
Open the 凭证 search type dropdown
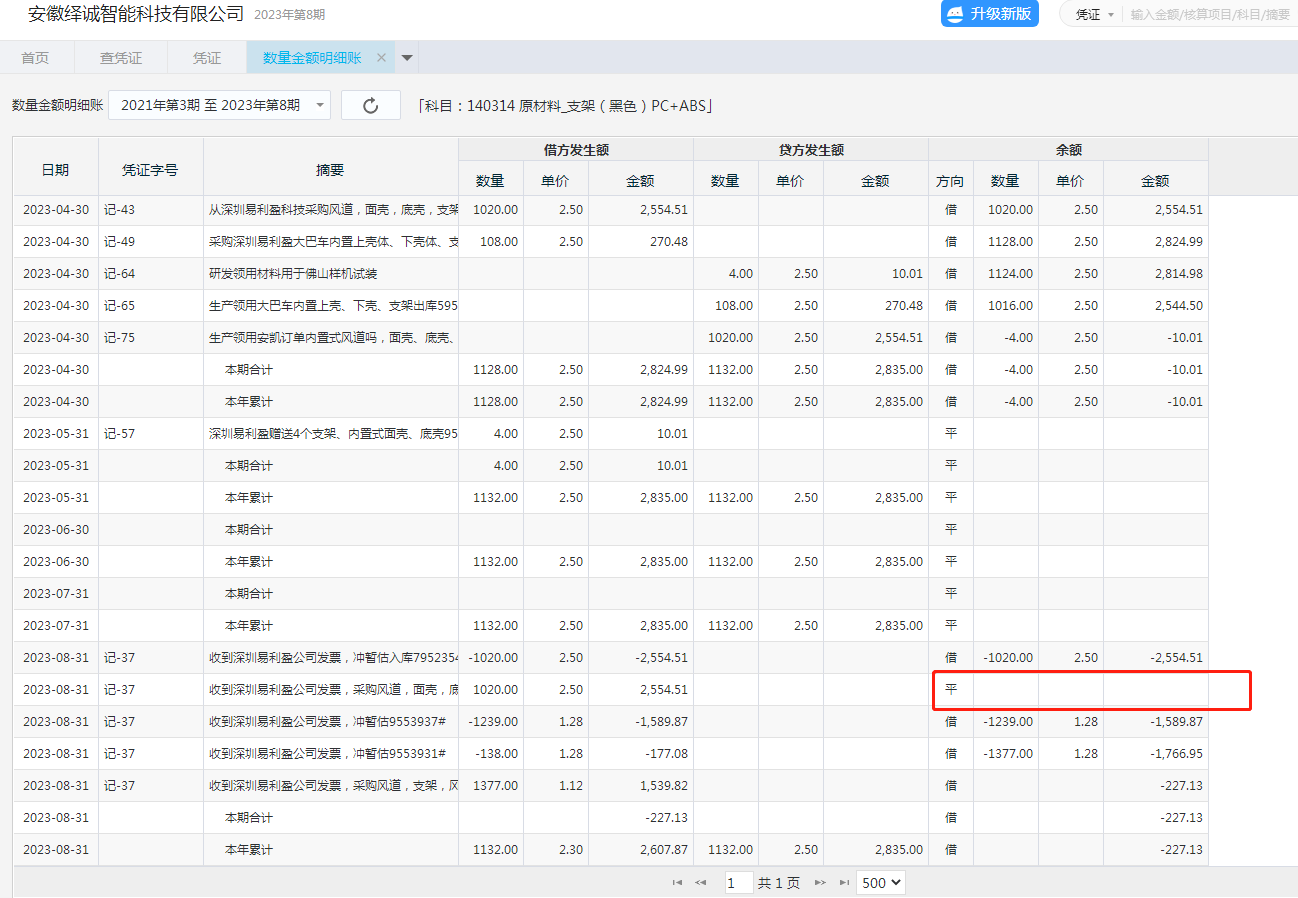pyautogui.click(x=1094, y=15)
